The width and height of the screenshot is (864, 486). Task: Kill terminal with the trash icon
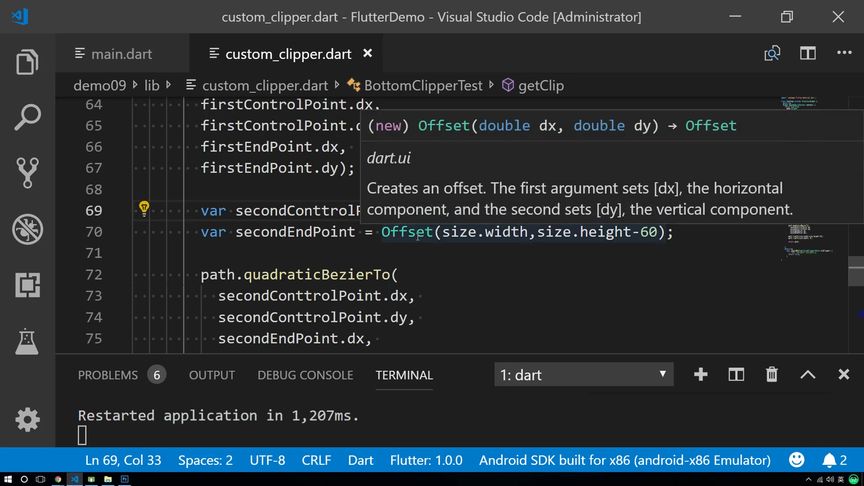click(x=772, y=374)
